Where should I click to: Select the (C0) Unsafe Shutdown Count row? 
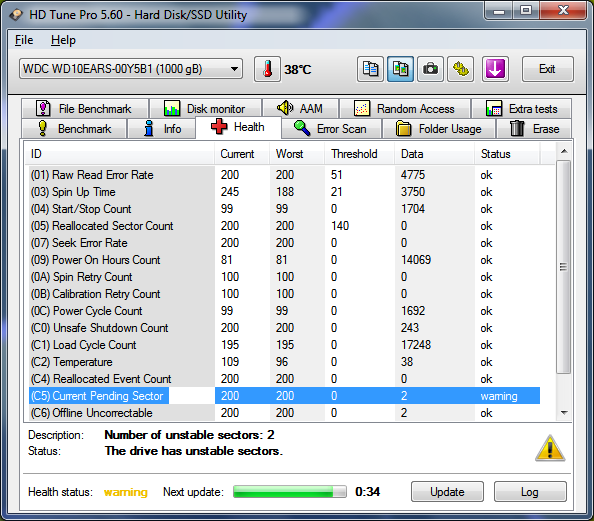(284, 328)
